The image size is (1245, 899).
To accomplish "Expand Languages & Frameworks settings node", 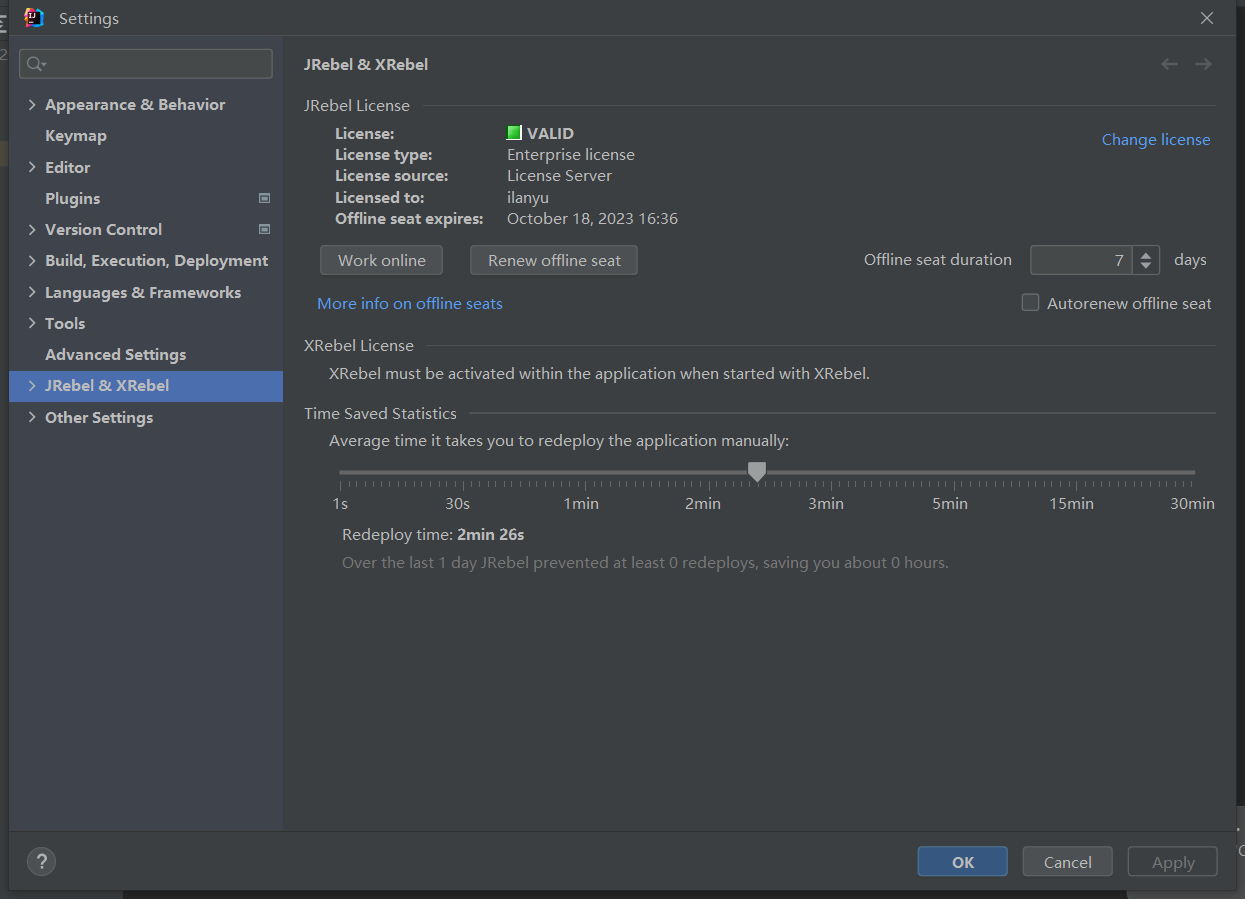I will [32, 292].
